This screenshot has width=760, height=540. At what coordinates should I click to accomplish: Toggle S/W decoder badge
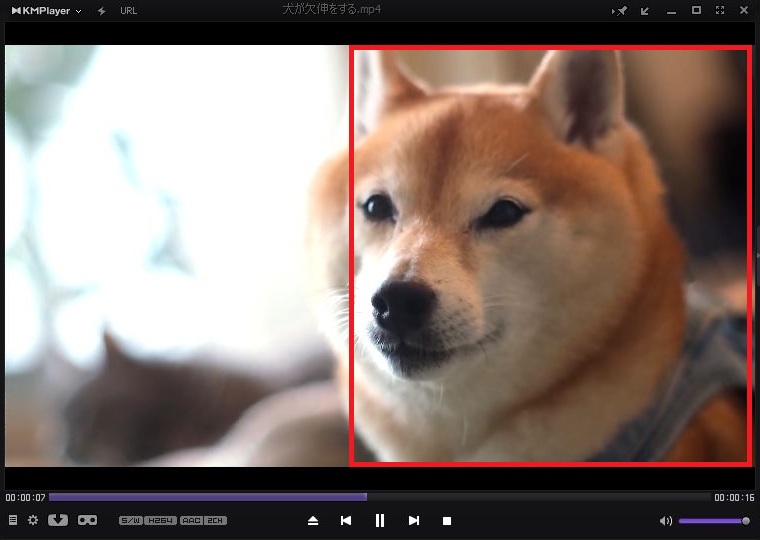click(131, 521)
